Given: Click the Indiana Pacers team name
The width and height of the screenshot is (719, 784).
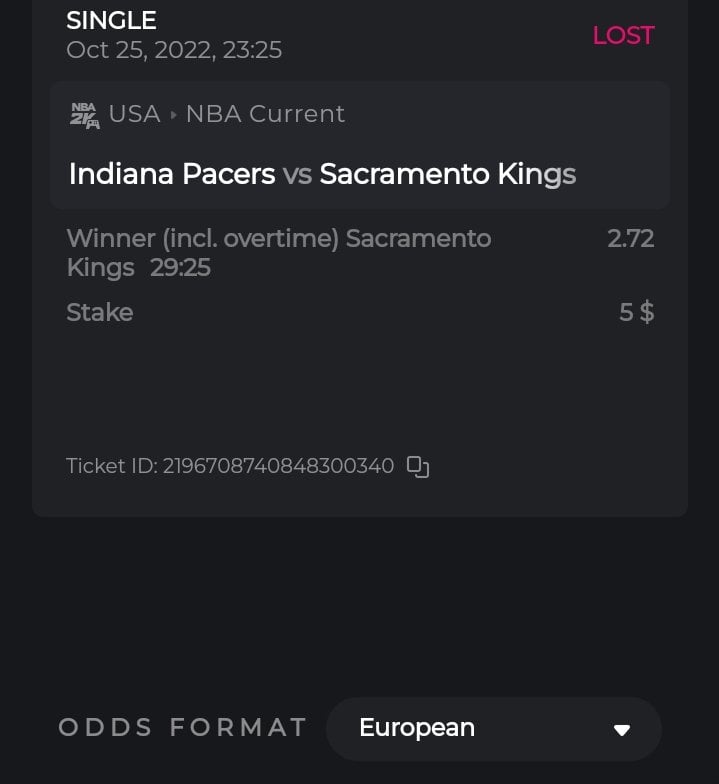Looking at the screenshot, I should (172, 174).
